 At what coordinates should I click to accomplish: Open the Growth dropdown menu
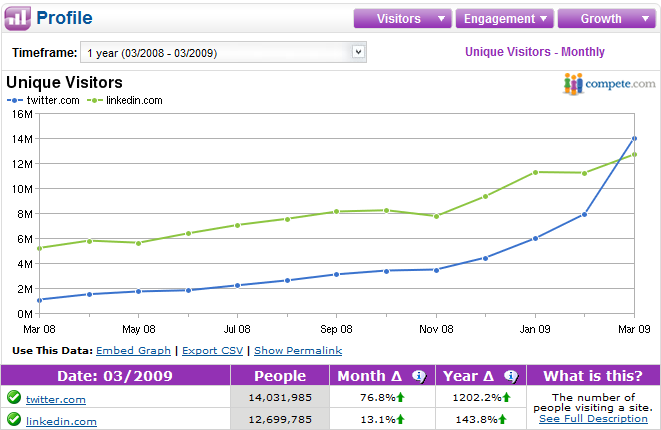click(x=607, y=19)
